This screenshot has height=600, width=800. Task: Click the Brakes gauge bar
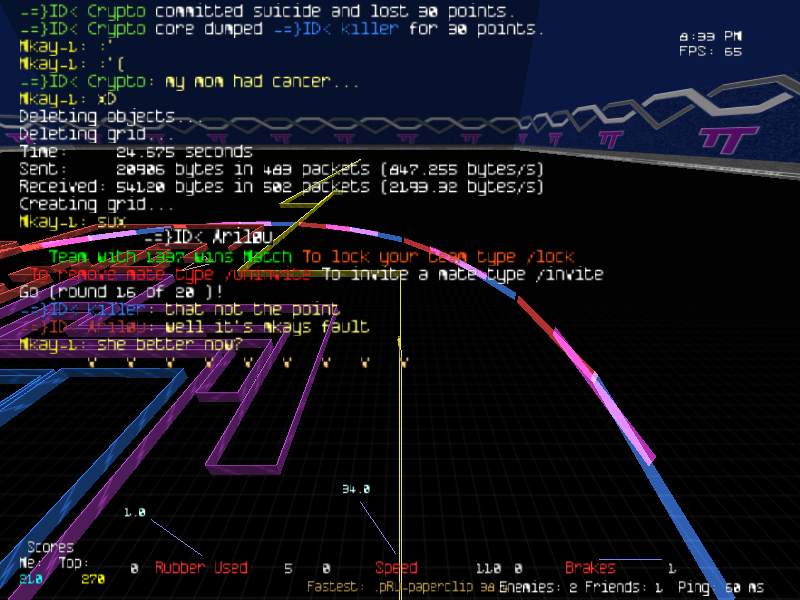[x=630, y=559]
